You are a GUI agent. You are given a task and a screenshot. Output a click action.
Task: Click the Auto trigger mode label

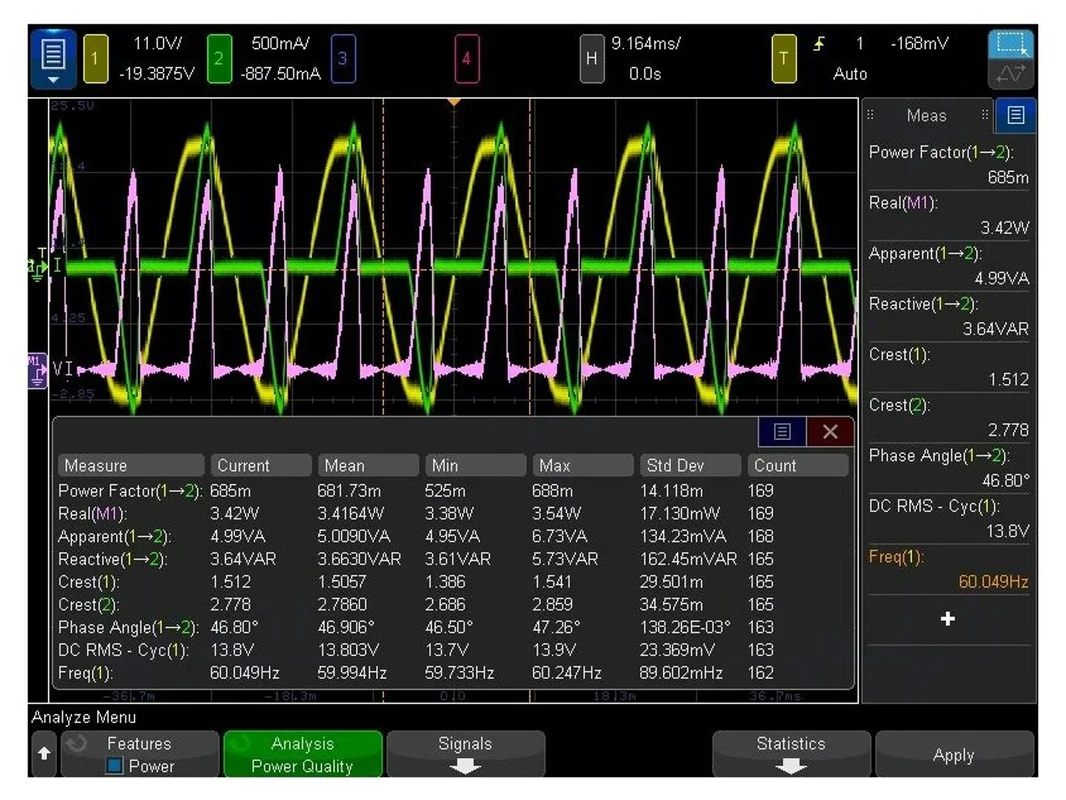tap(850, 73)
